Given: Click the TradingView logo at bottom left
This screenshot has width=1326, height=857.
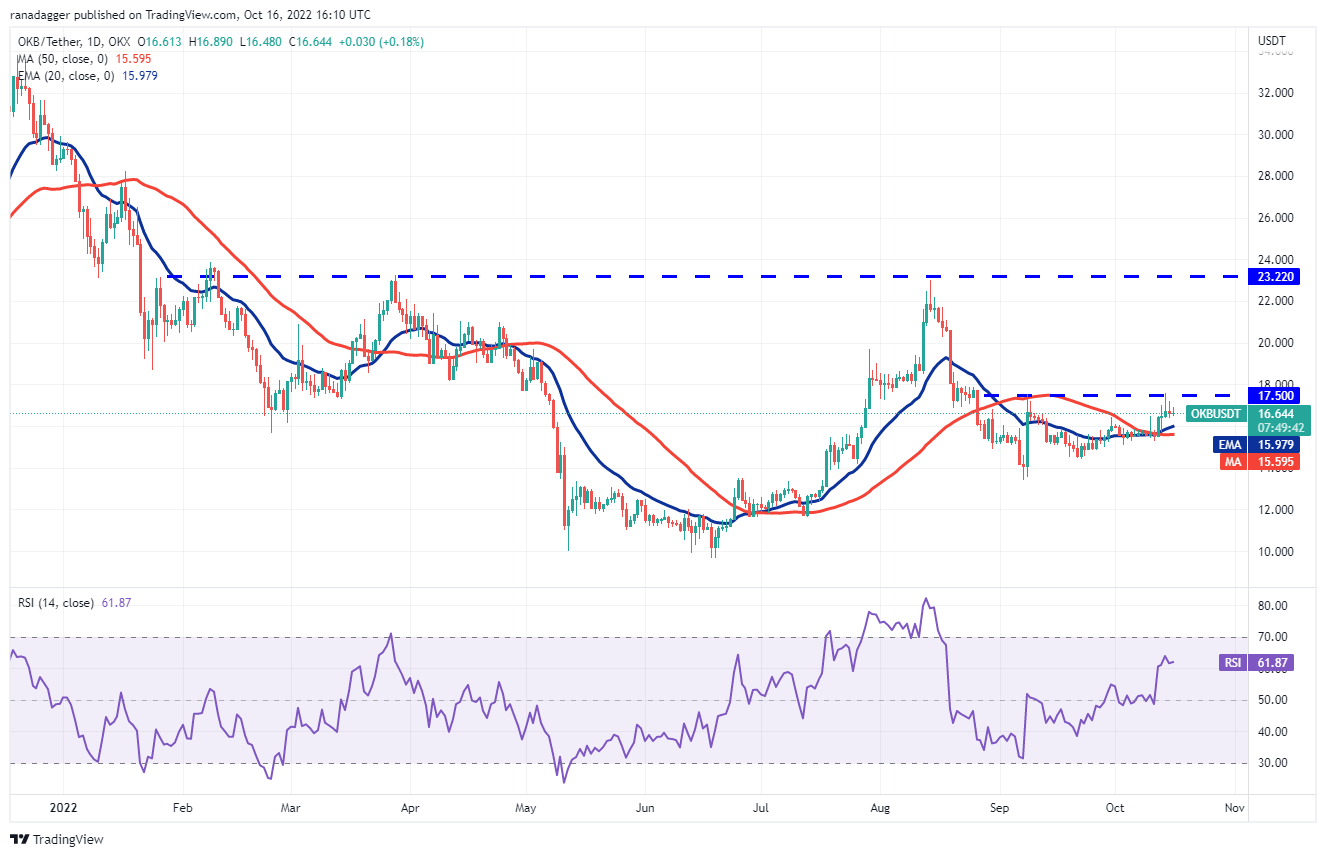Looking at the screenshot, I should click(x=56, y=839).
